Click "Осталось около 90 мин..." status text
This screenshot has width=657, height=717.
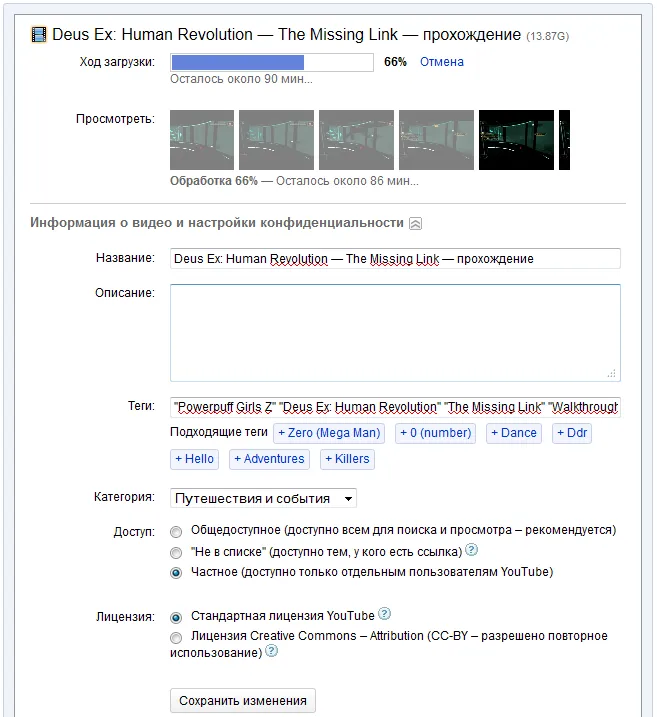coord(241,79)
